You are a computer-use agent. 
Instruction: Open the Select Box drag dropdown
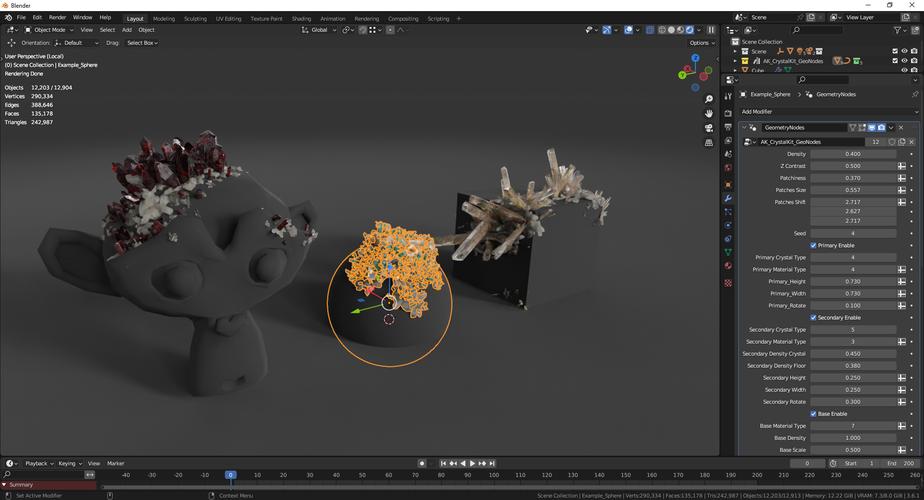click(142, 43)
